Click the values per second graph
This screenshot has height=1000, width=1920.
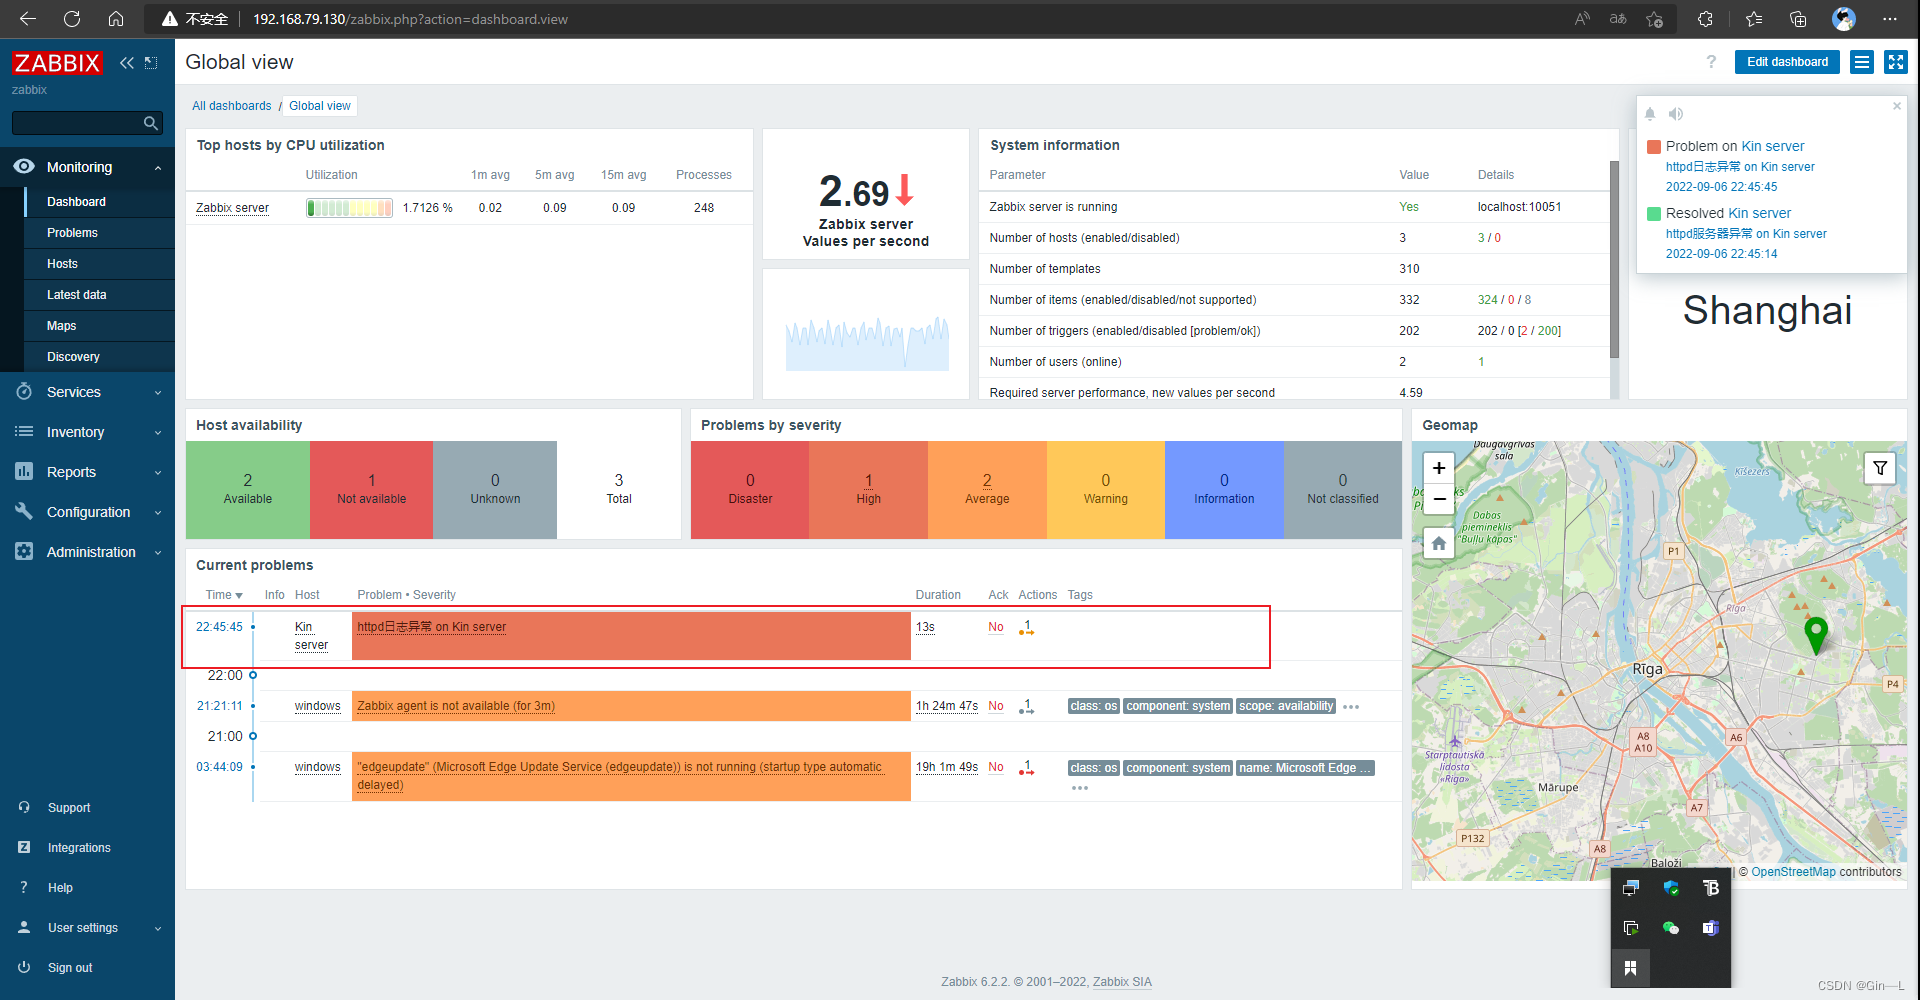(867, 343)
